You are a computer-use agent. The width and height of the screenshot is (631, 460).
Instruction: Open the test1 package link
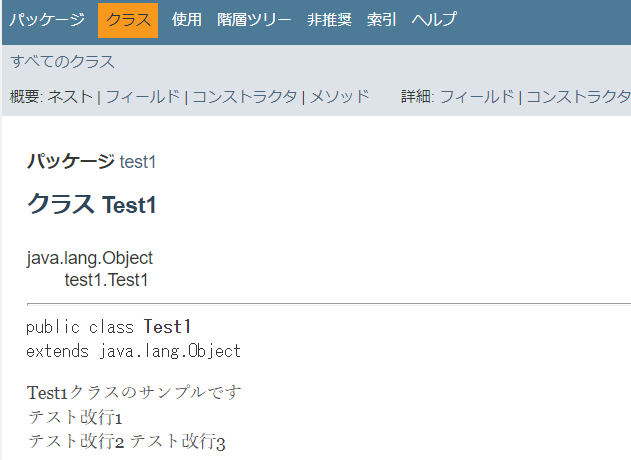(x=138, y=161)
